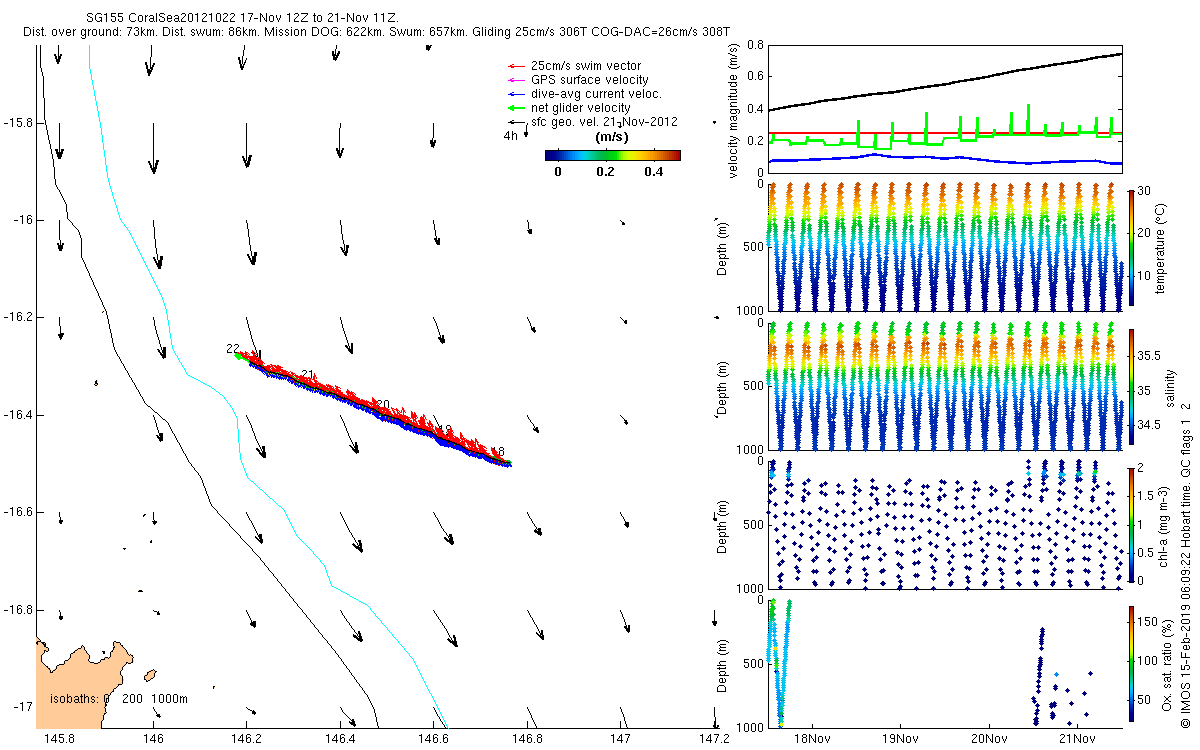Viewport: 1200px width, 750px height.
Task: Click the latitude tick label '-16.8'
Action: [19, 609]
